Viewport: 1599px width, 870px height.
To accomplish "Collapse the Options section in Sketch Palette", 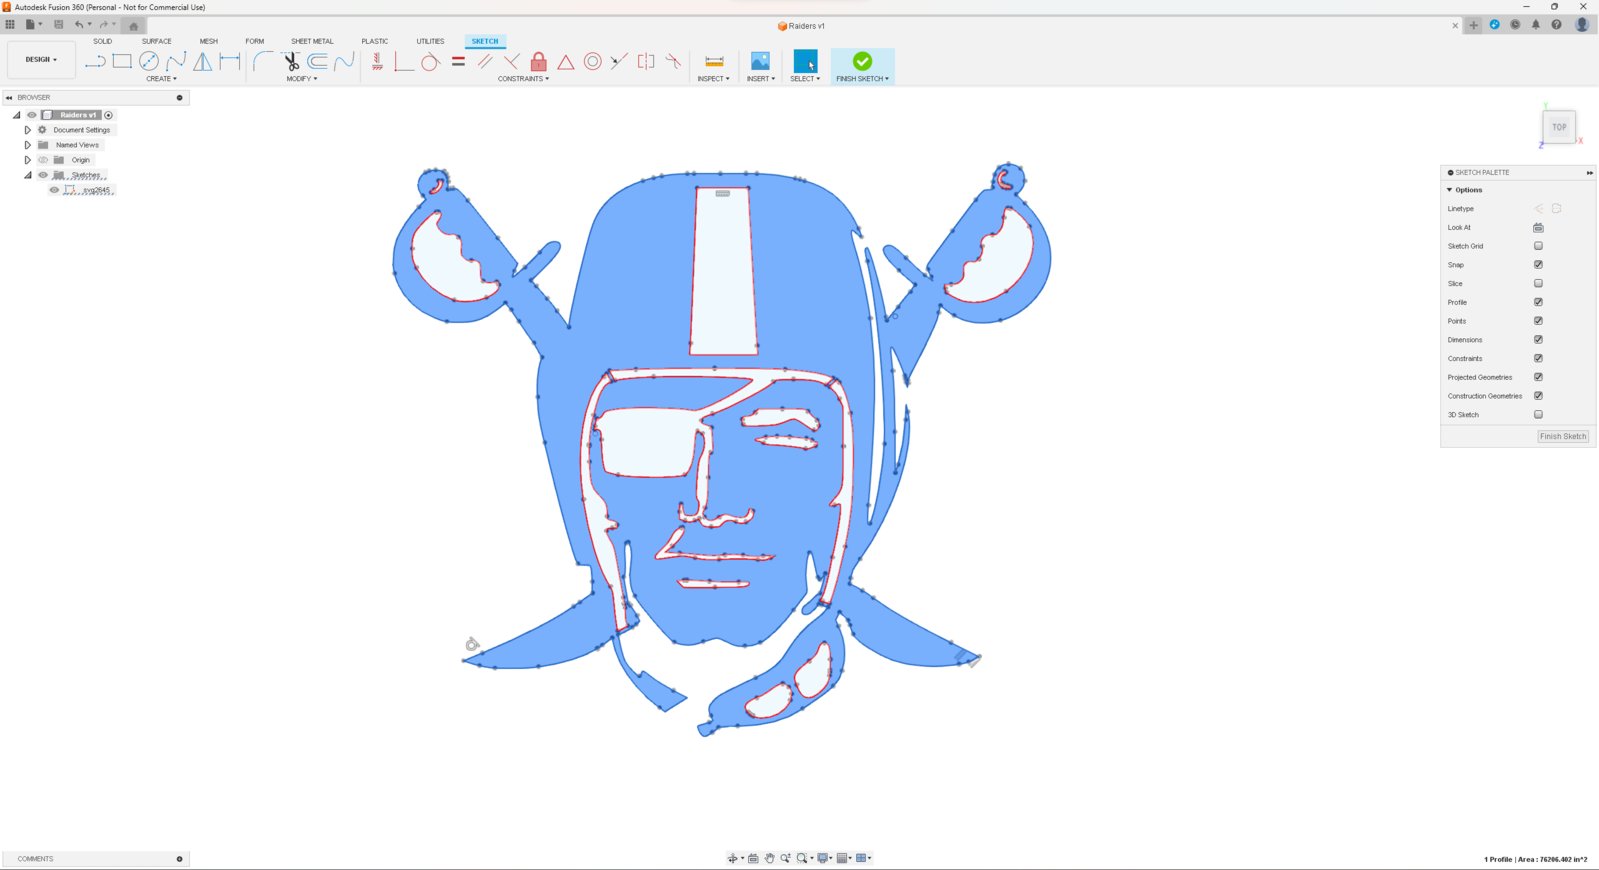I will coord(1450,190).
